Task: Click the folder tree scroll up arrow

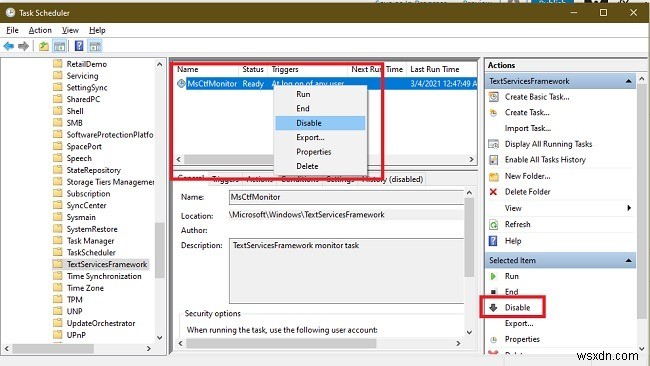Action: coord(160,64)
